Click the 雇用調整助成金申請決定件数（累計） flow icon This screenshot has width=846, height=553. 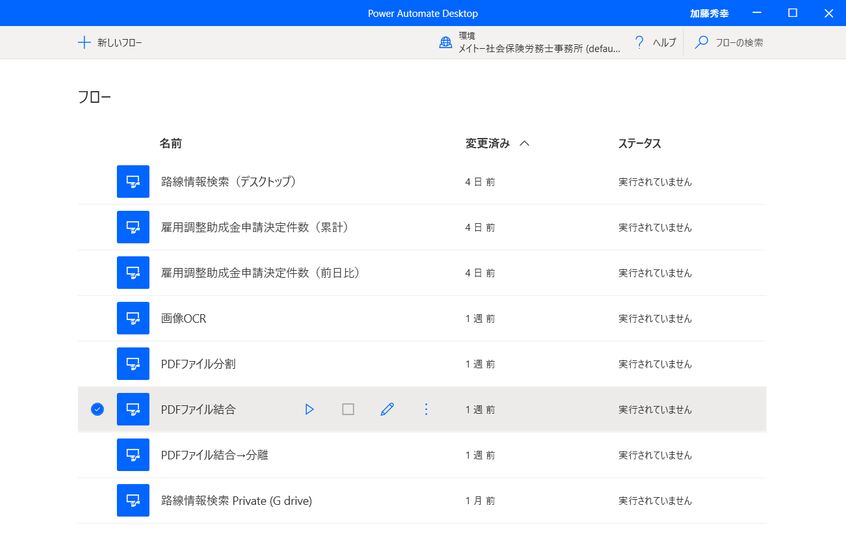click(133, 227)
